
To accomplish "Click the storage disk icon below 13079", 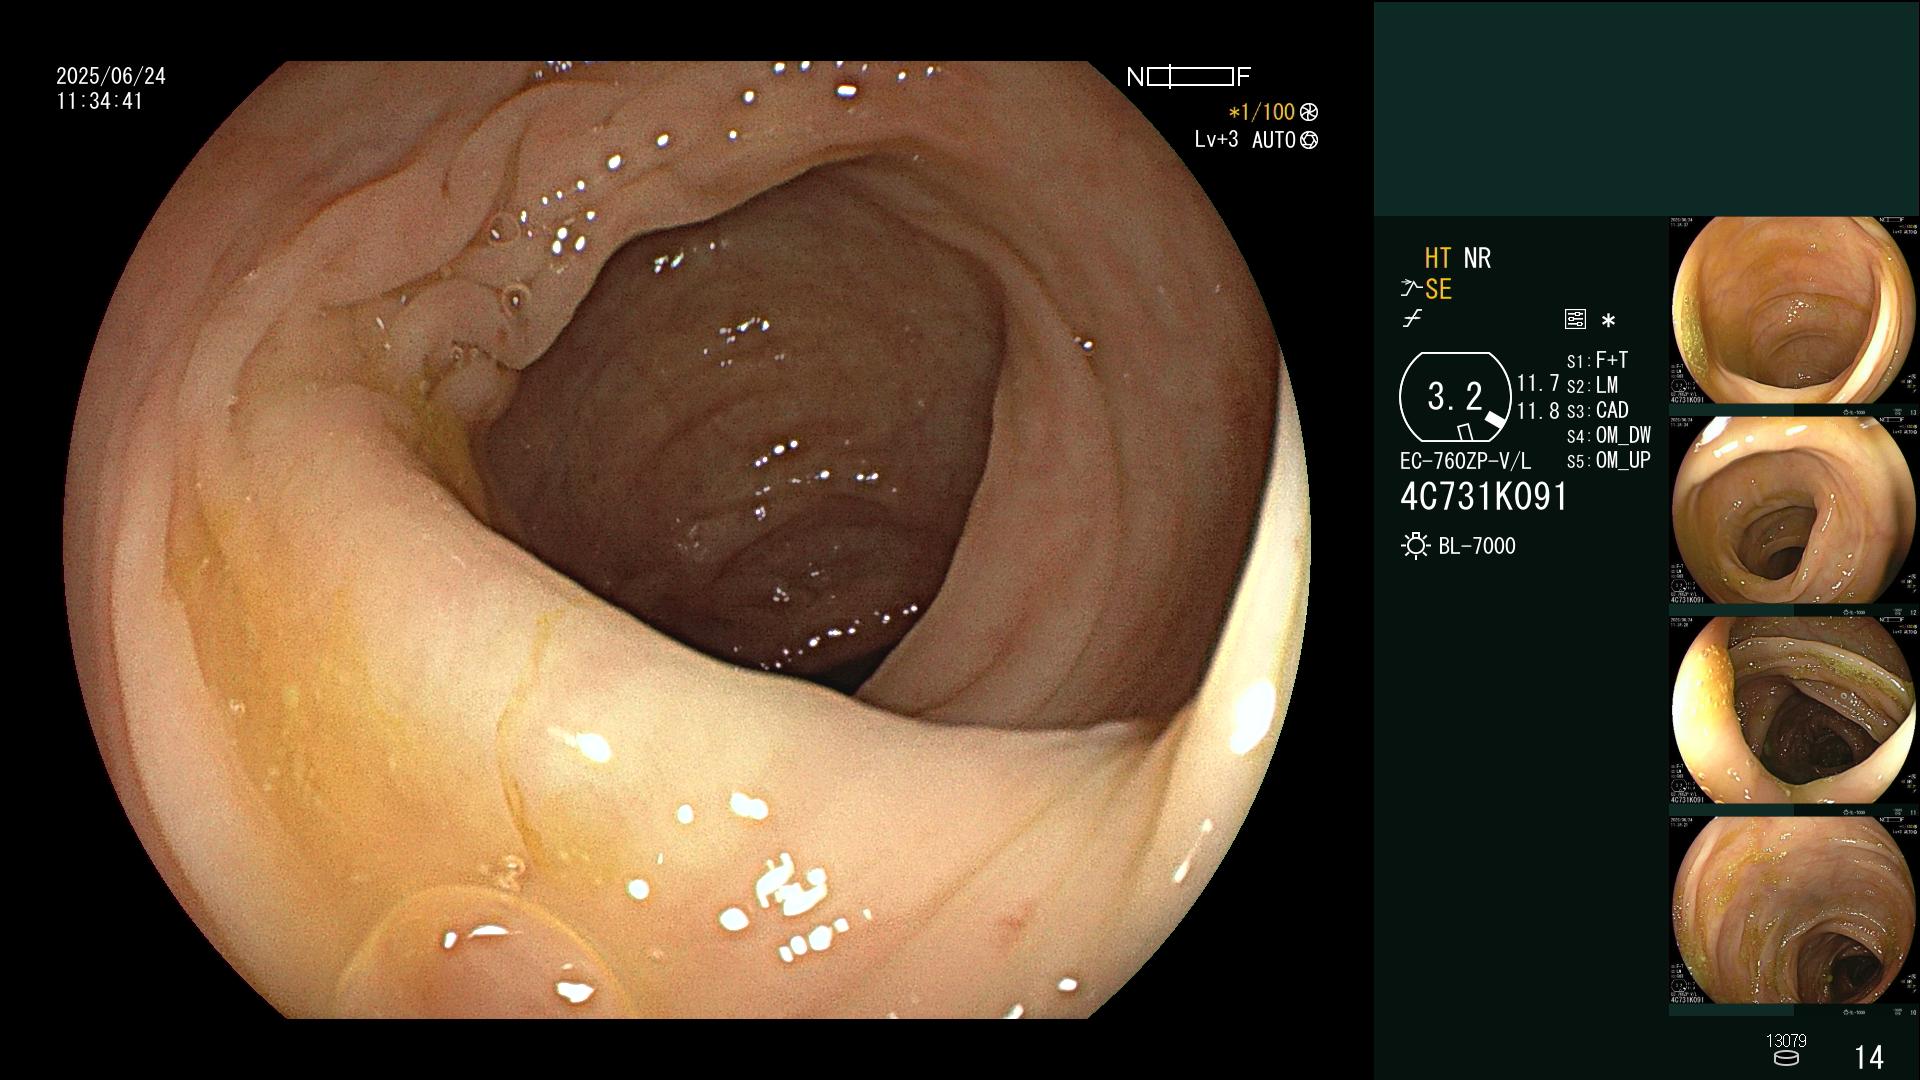I will (1785, 1059).
